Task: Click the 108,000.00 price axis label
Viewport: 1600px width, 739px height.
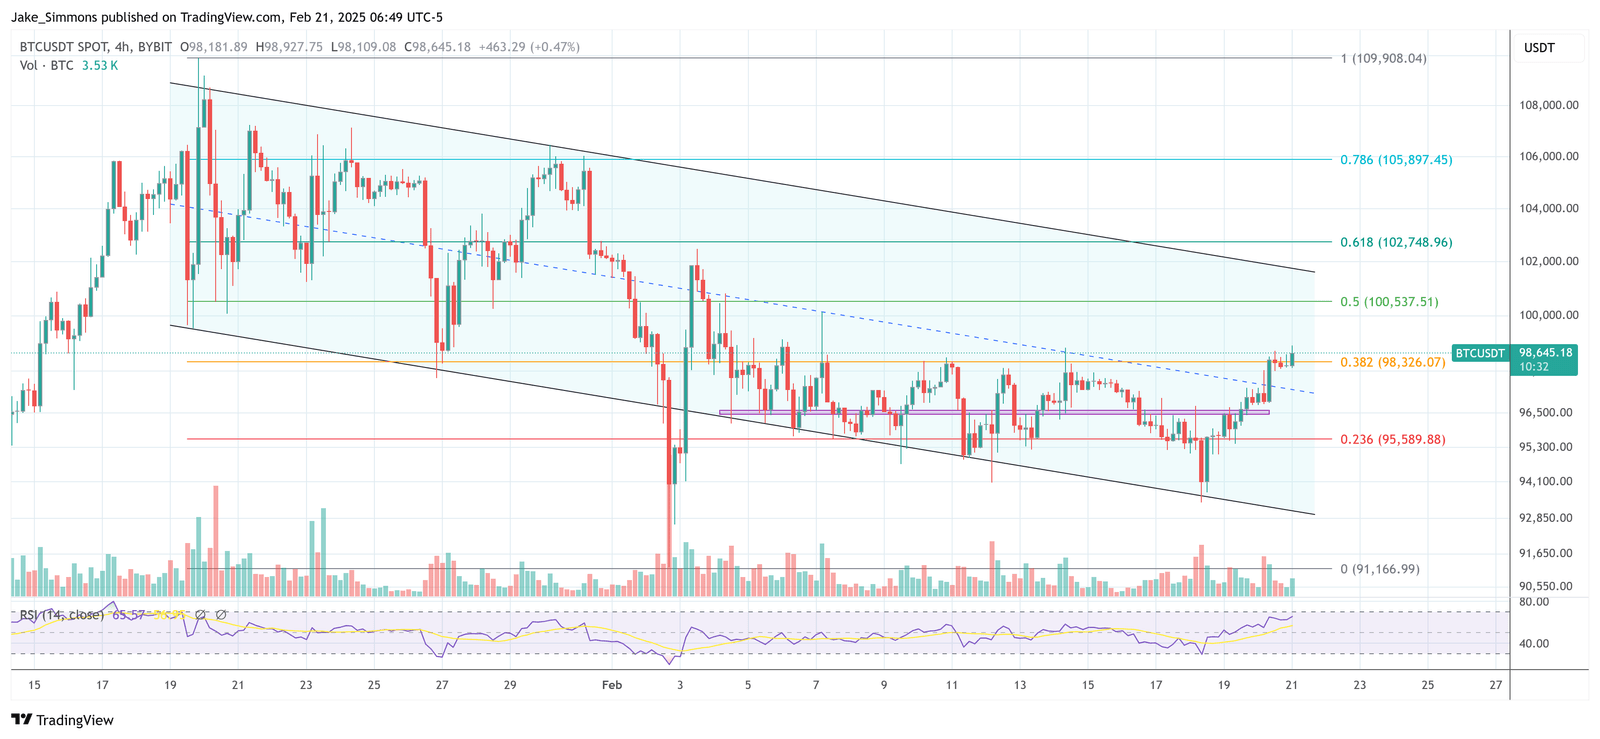Action: (1549, 105)
